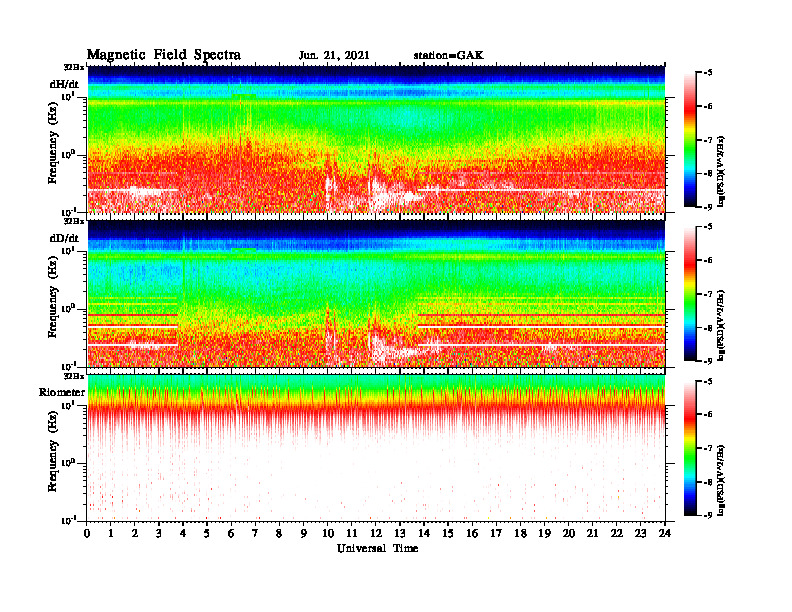This screenshot has width=792, height=612.
Task: Click the -6 value on Riometer color bar
Action: 708,414
